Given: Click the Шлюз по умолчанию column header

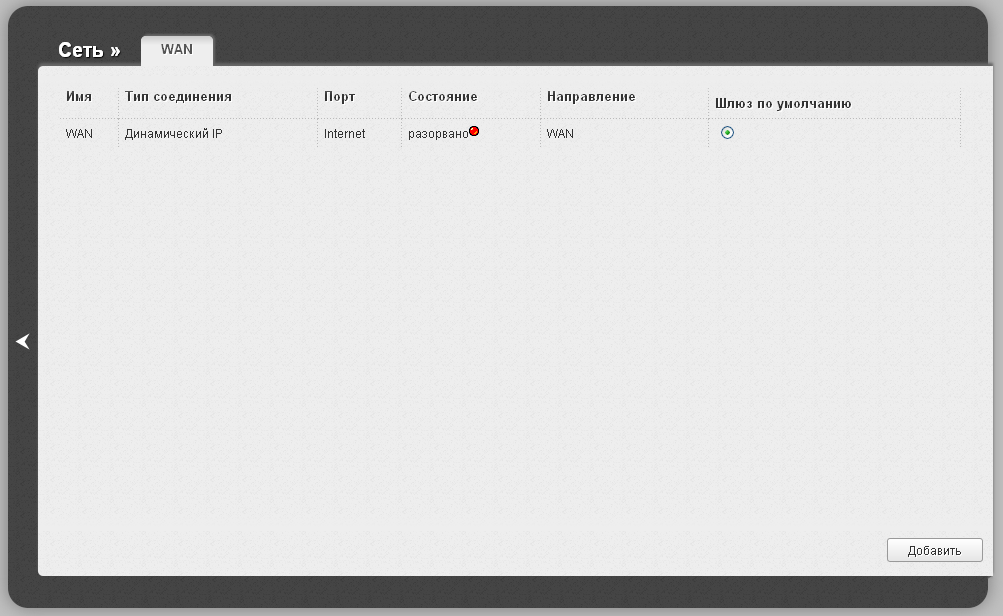Looking at the screenshot, I should 782,103.
